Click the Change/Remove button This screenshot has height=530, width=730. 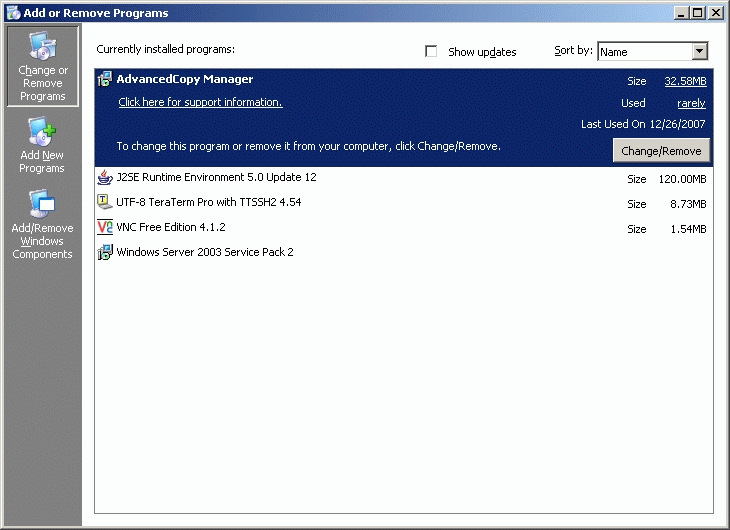coord(661,151)
